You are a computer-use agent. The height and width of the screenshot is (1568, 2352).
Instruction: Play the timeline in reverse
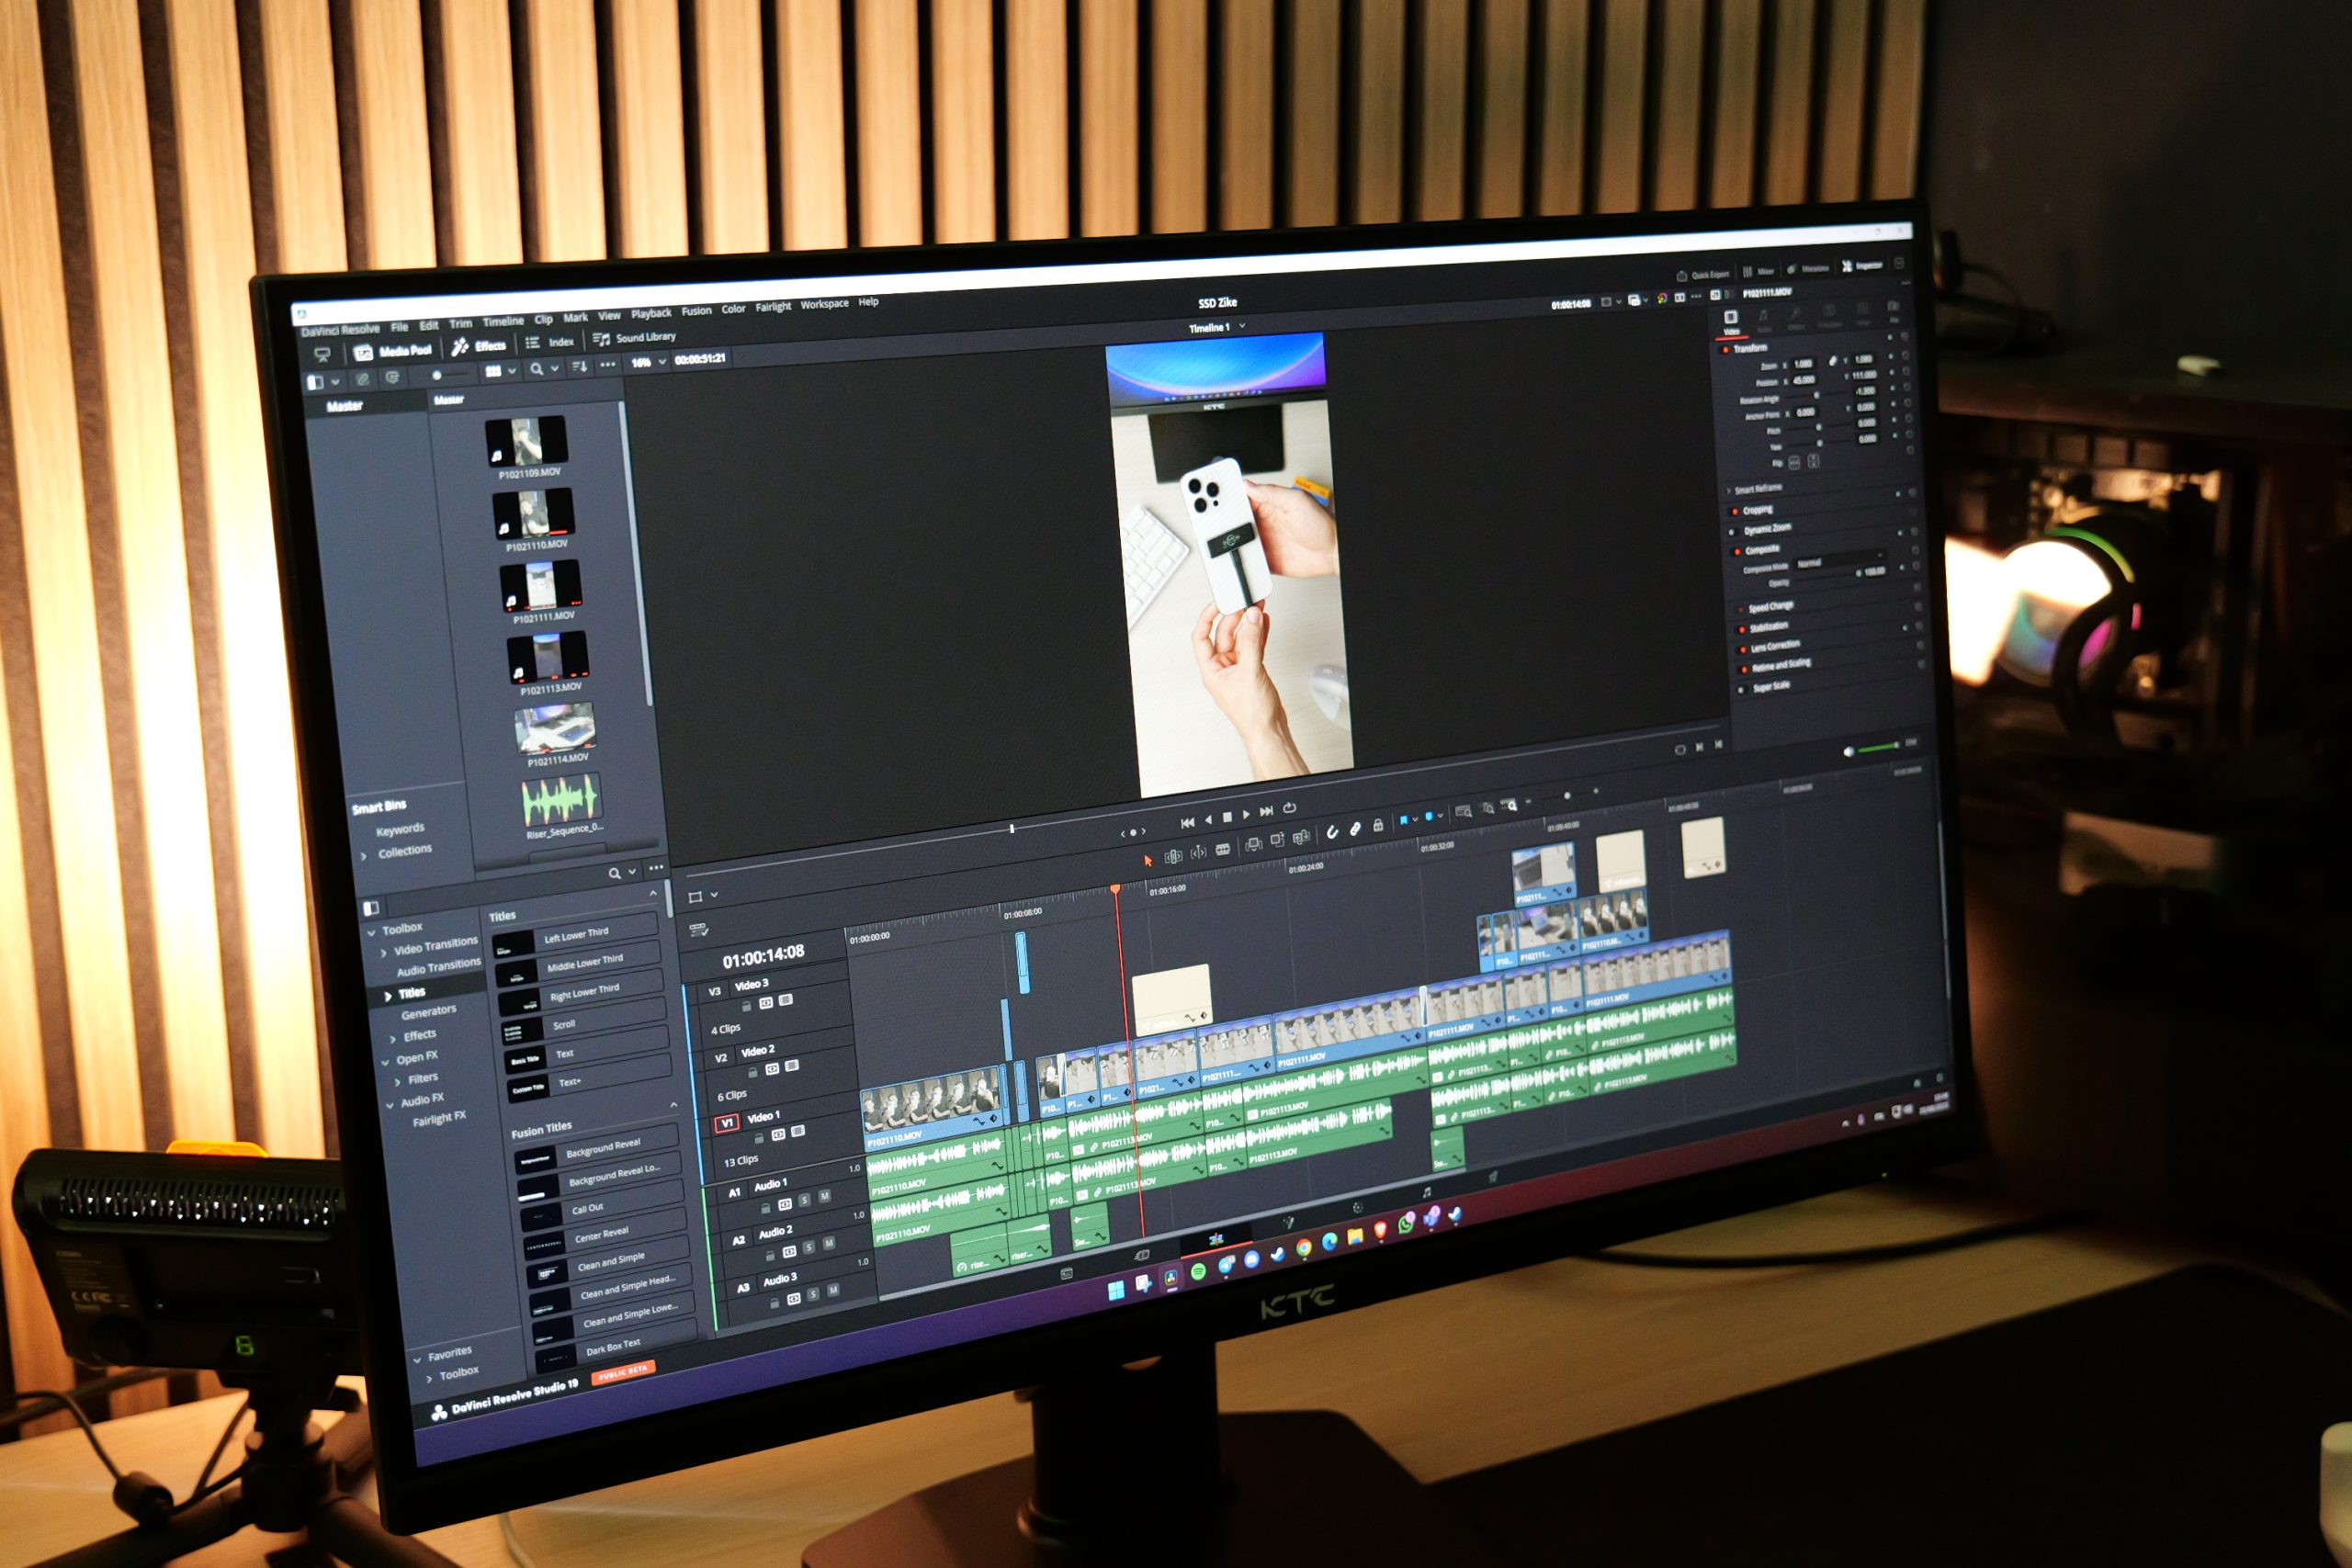click(x=1208, y=820)
